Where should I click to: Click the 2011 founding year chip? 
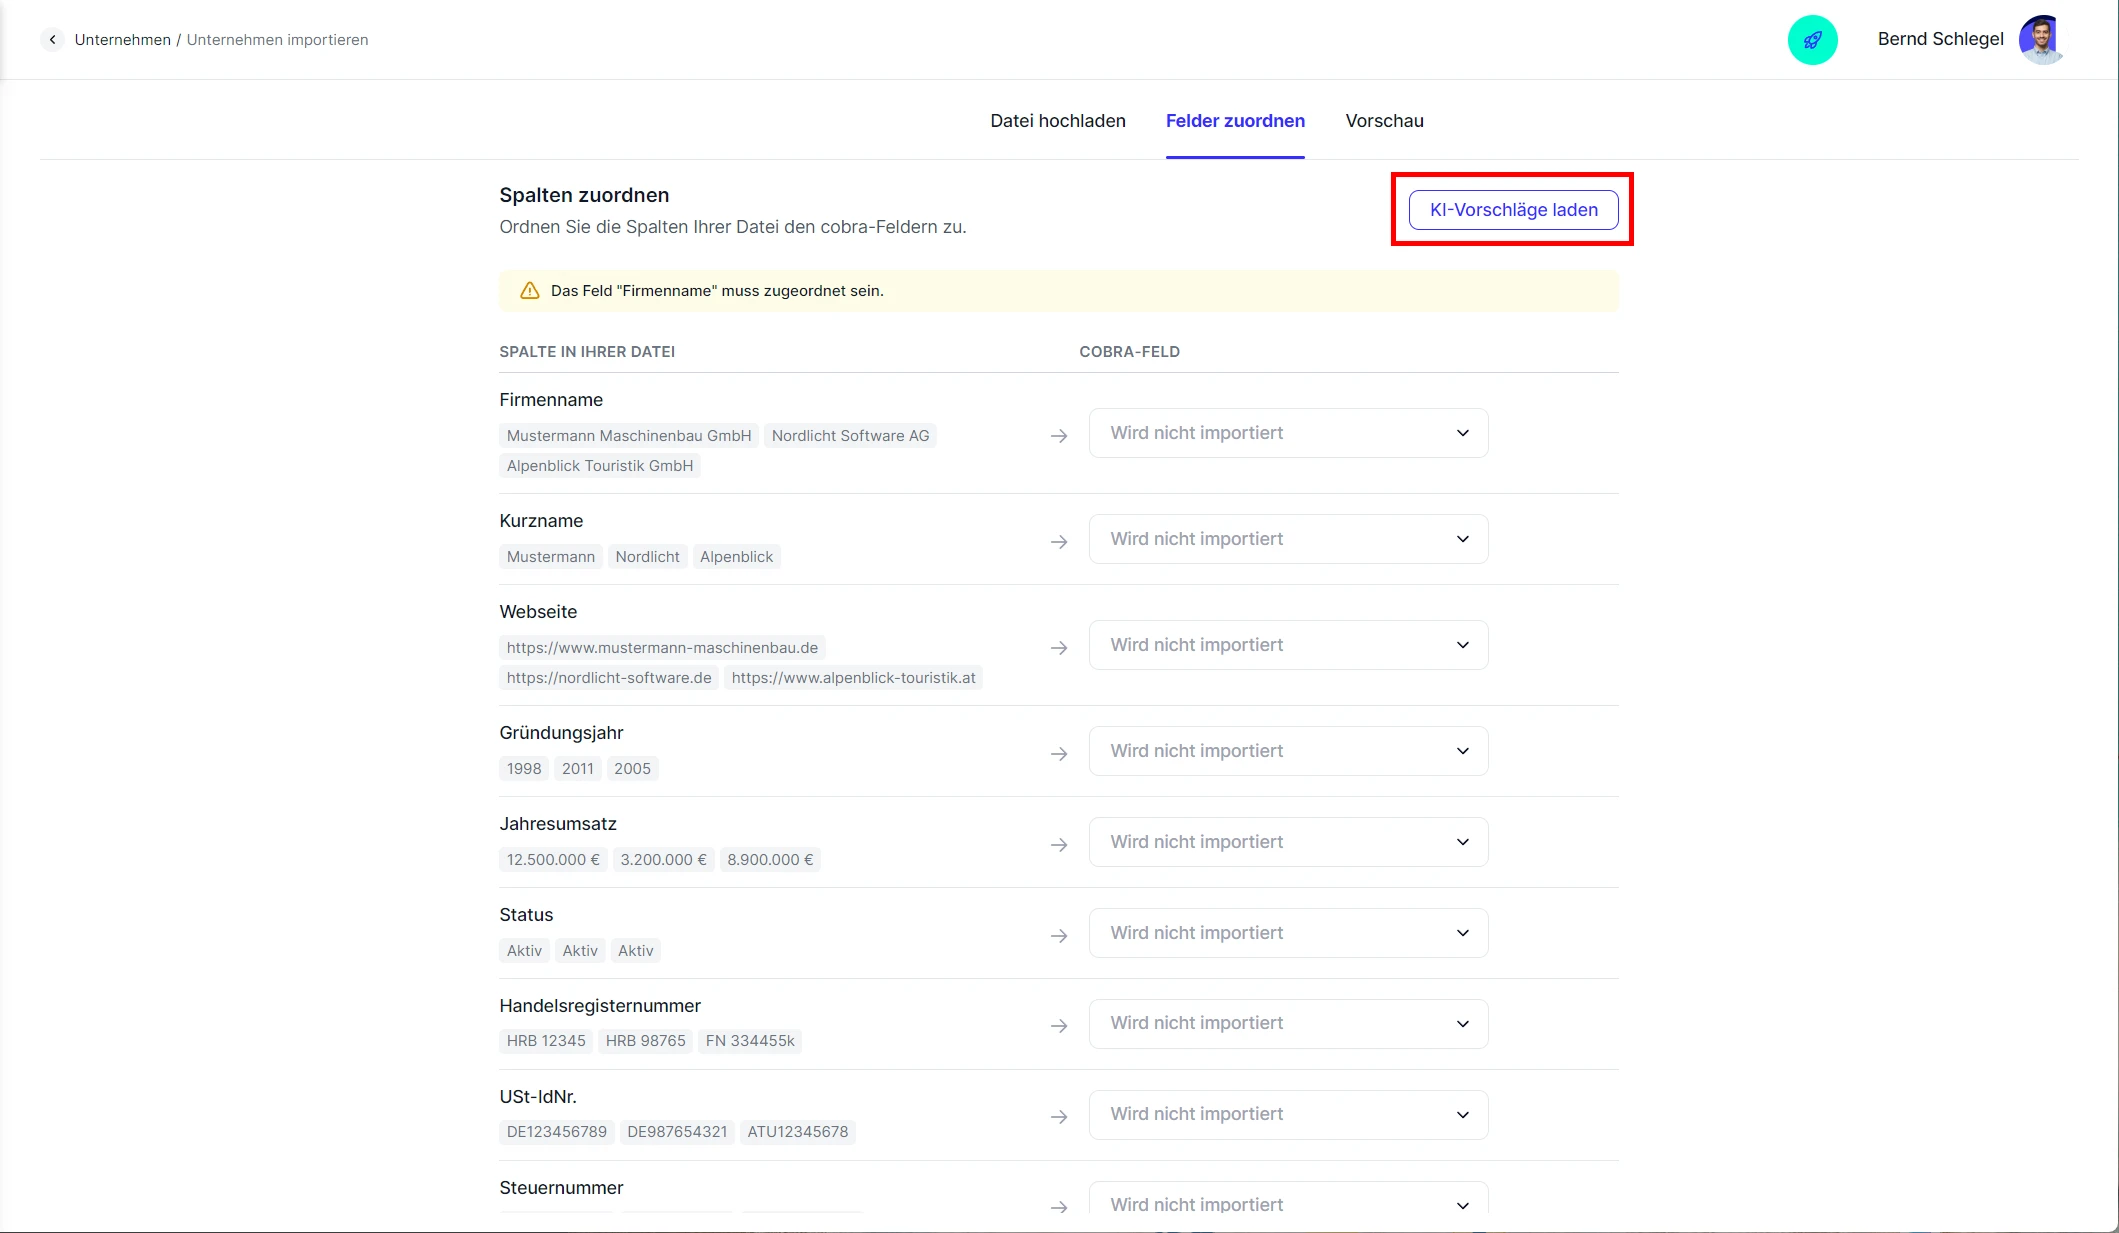577,769
